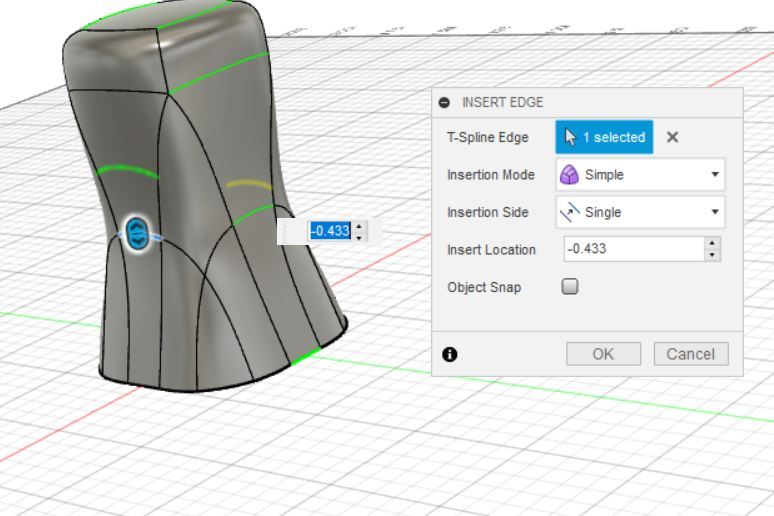Decrease Insert Location with dialog down arrow
The width and height of the screenshot is (774, 516).
tap(712, 255)
